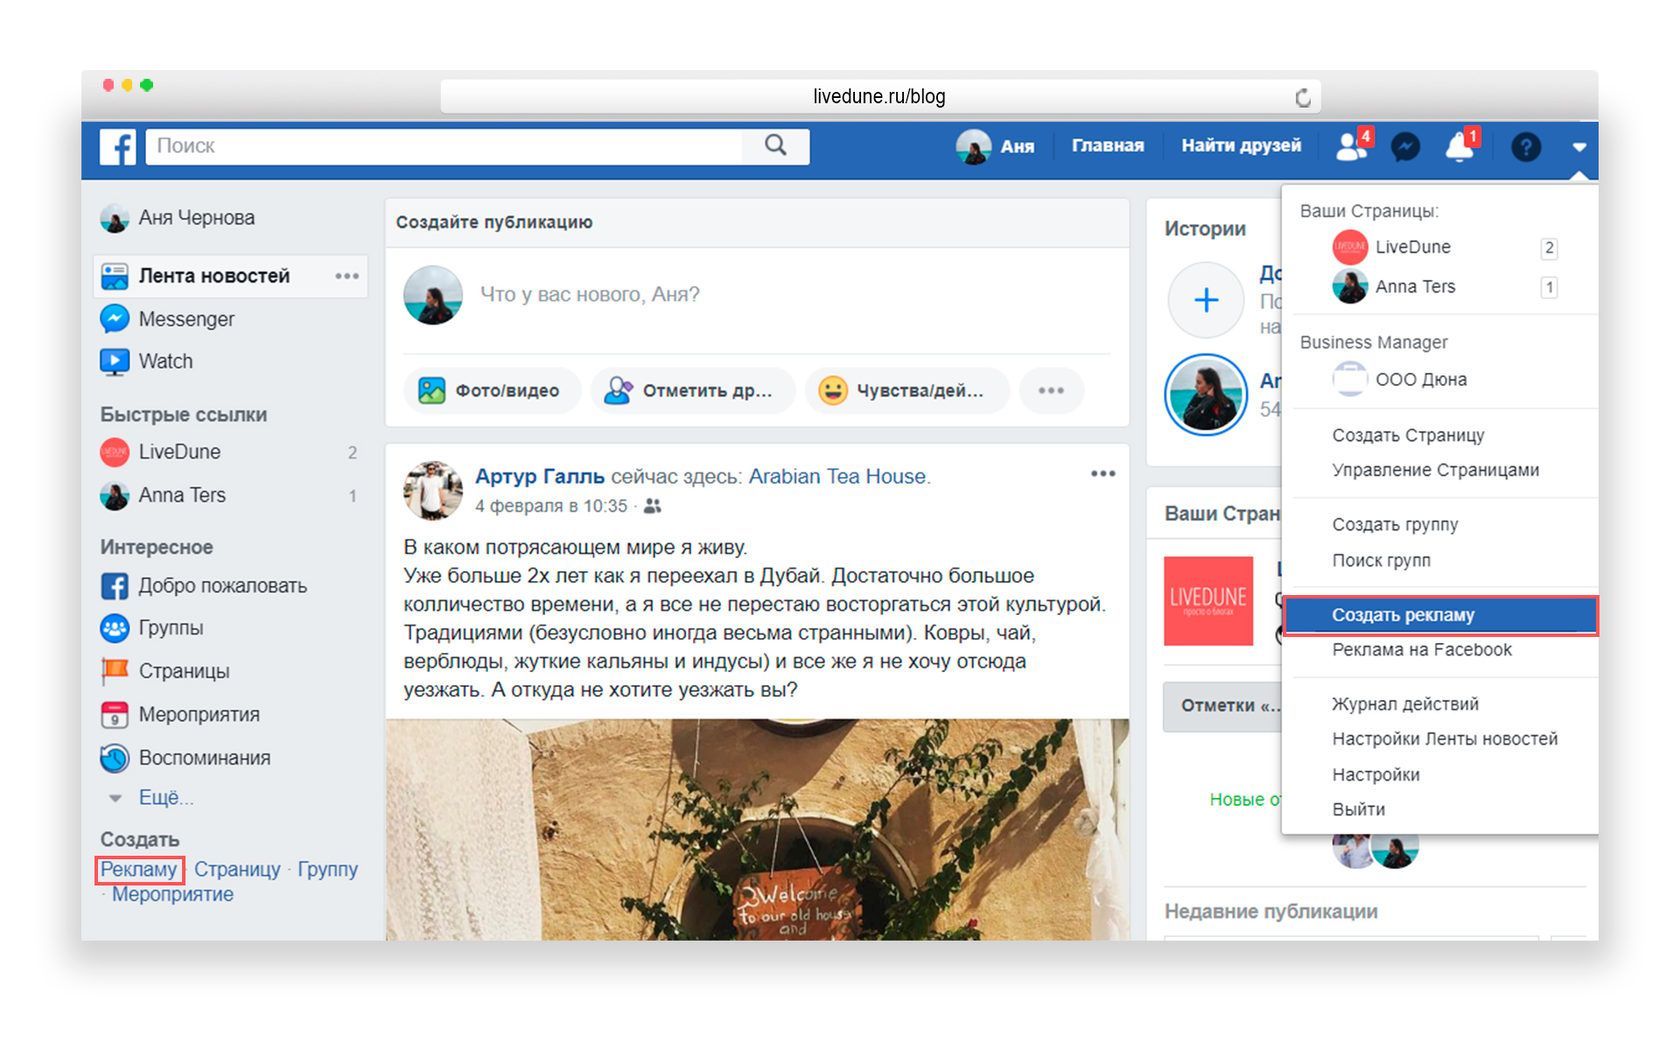Open friend requests icon with badge 4
Image resolution: width=1680 pixels, height=1050 pixels.
tap(1353, 146)
